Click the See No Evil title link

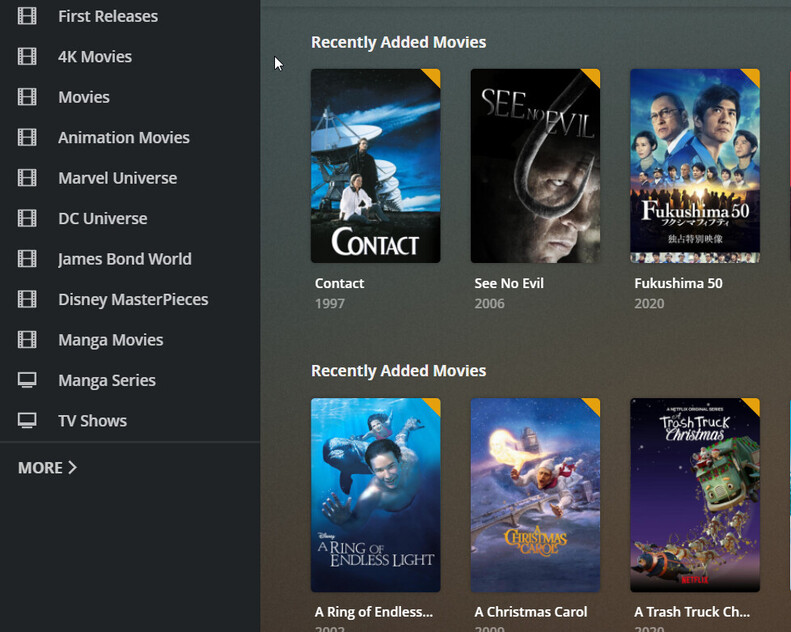coord(509,283)
